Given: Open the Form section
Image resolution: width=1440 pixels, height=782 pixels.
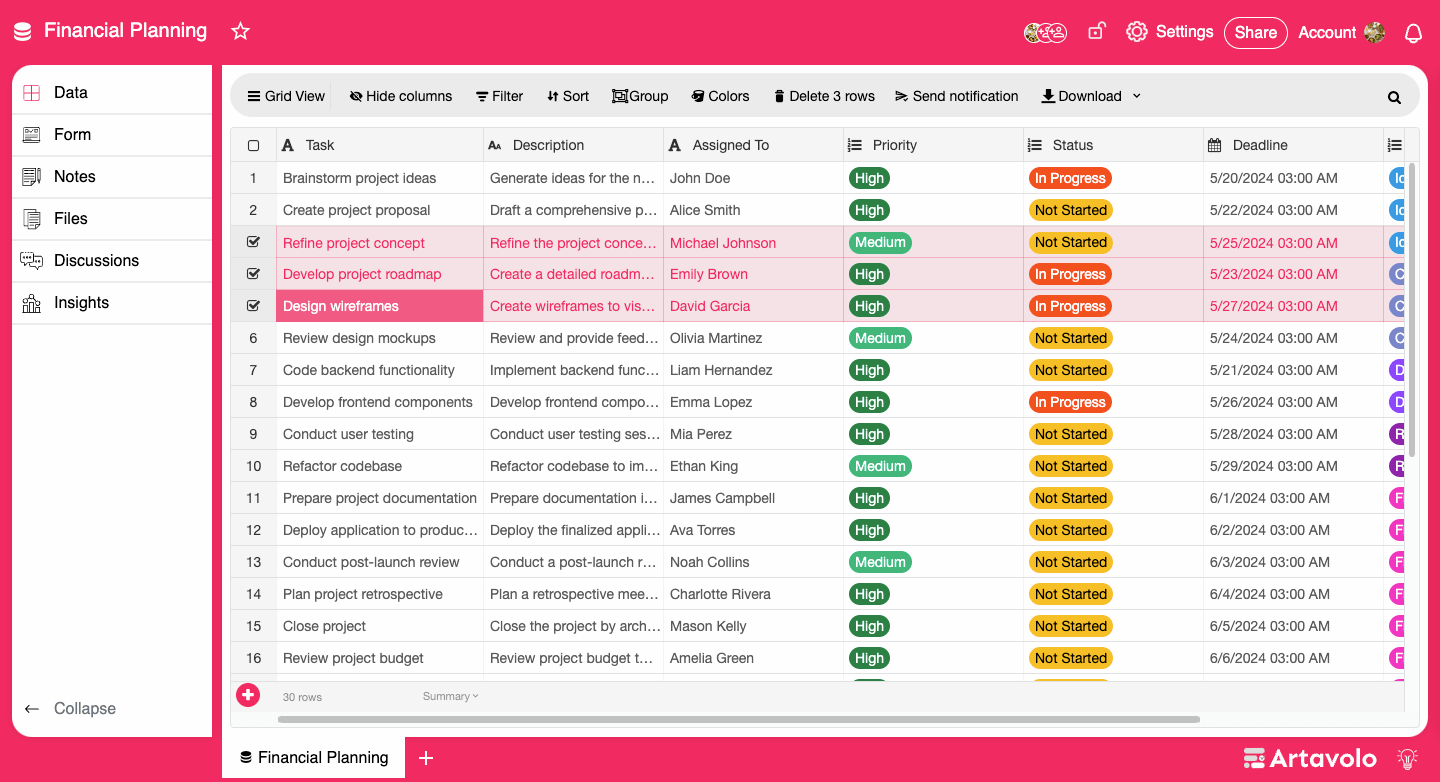Looking at the screenshot, I should click(x=112, y=134).
